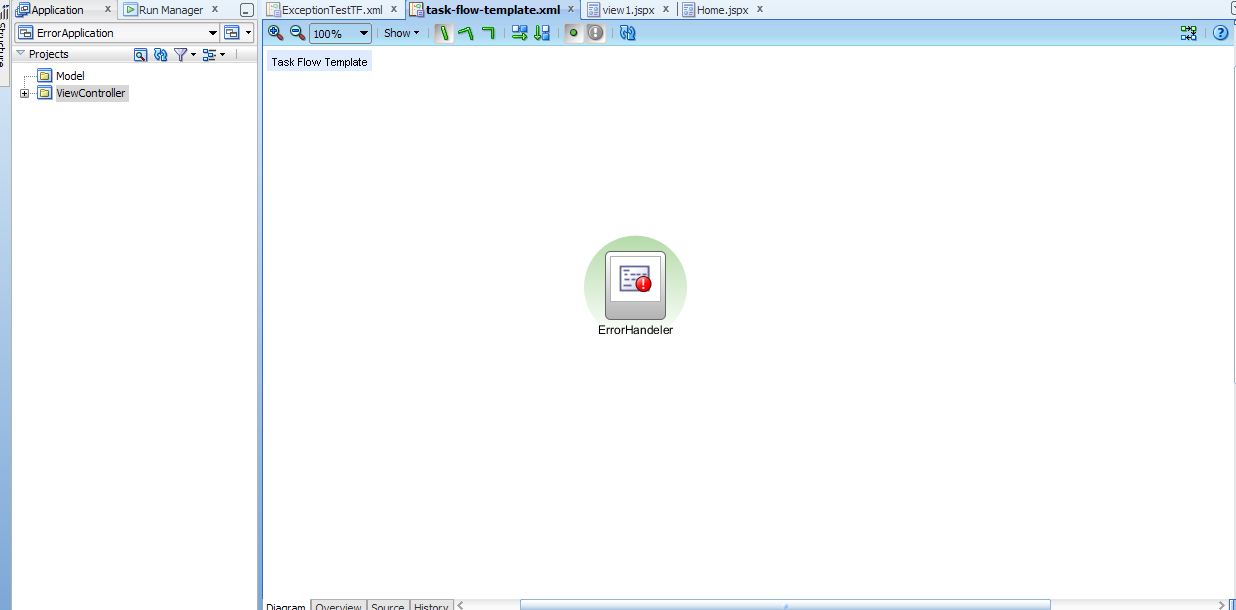The height and width of the screenshot is (610, 1236).
Task: Switch to the Home.jspx tab
Action: (723, 9)
